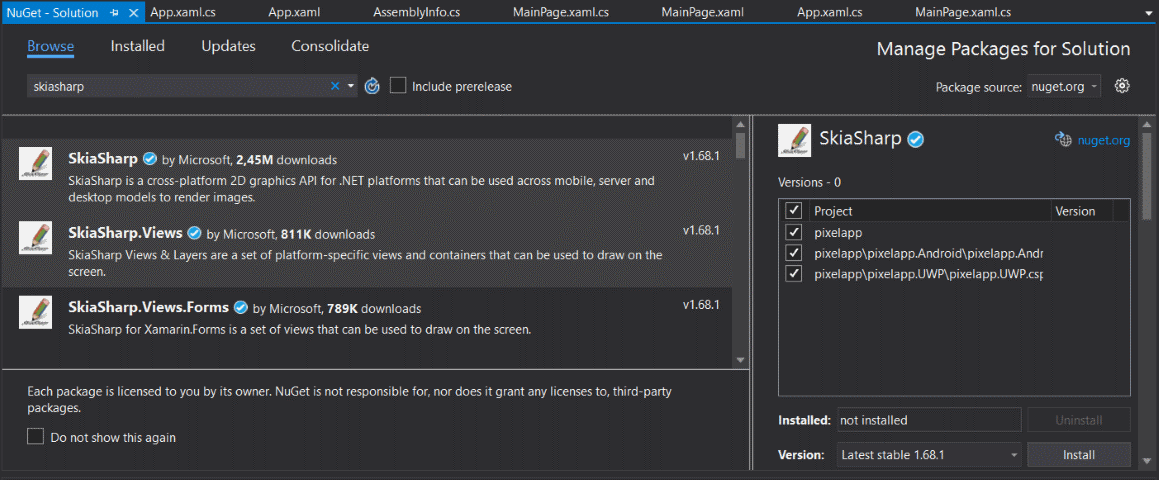Click the verified badge next to SkiaSharp title
This screenshot has width=1159, height=480.
click(x=917, y=139)
